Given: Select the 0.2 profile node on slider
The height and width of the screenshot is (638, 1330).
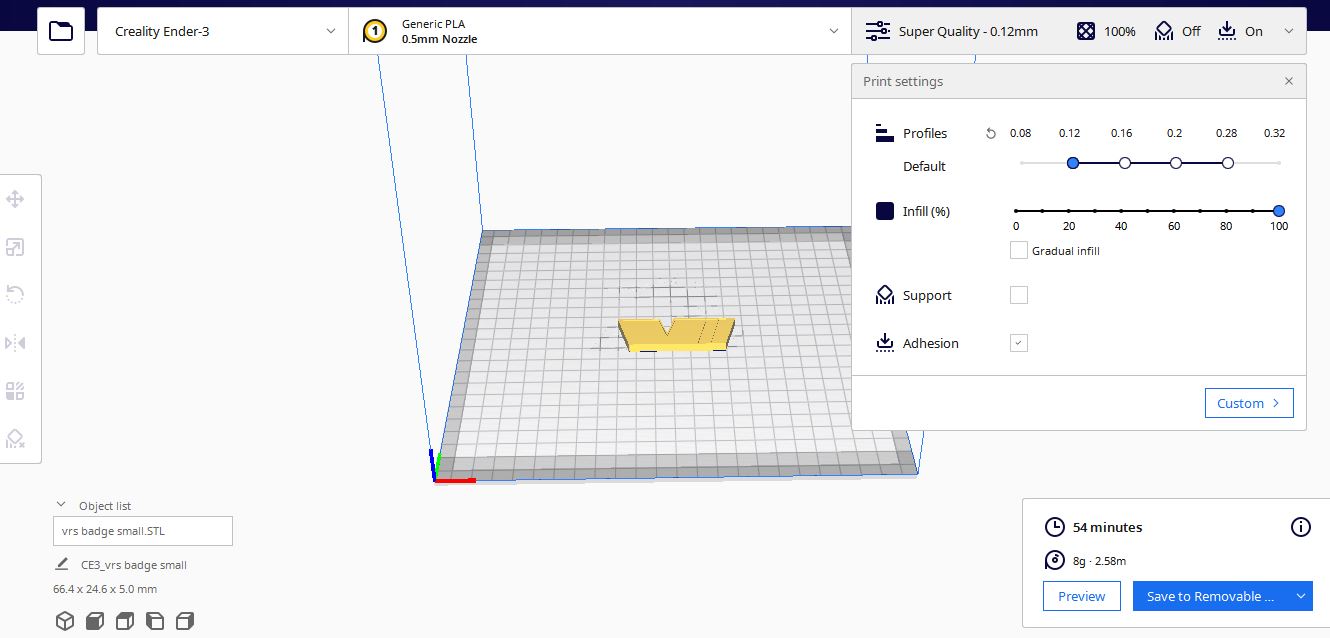Looking at the screenshot, I should pos(1175,162).
